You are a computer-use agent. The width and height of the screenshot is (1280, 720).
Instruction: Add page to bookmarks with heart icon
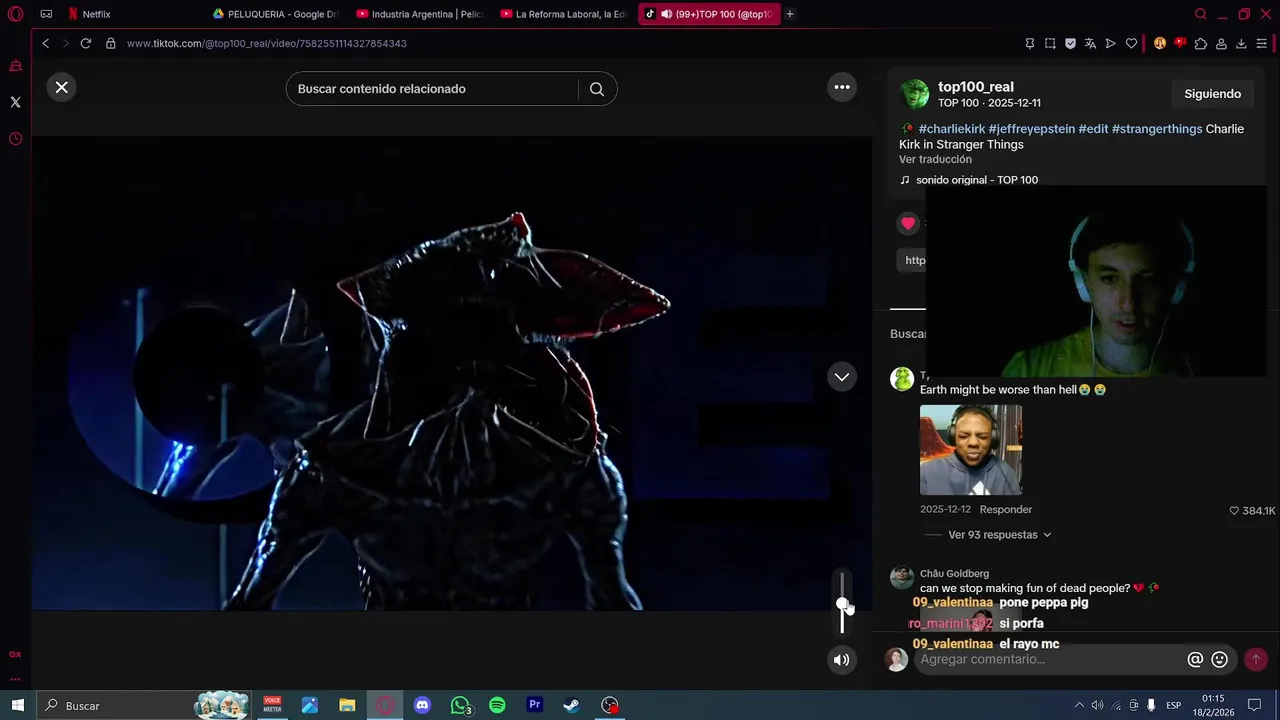point(1131,43)
